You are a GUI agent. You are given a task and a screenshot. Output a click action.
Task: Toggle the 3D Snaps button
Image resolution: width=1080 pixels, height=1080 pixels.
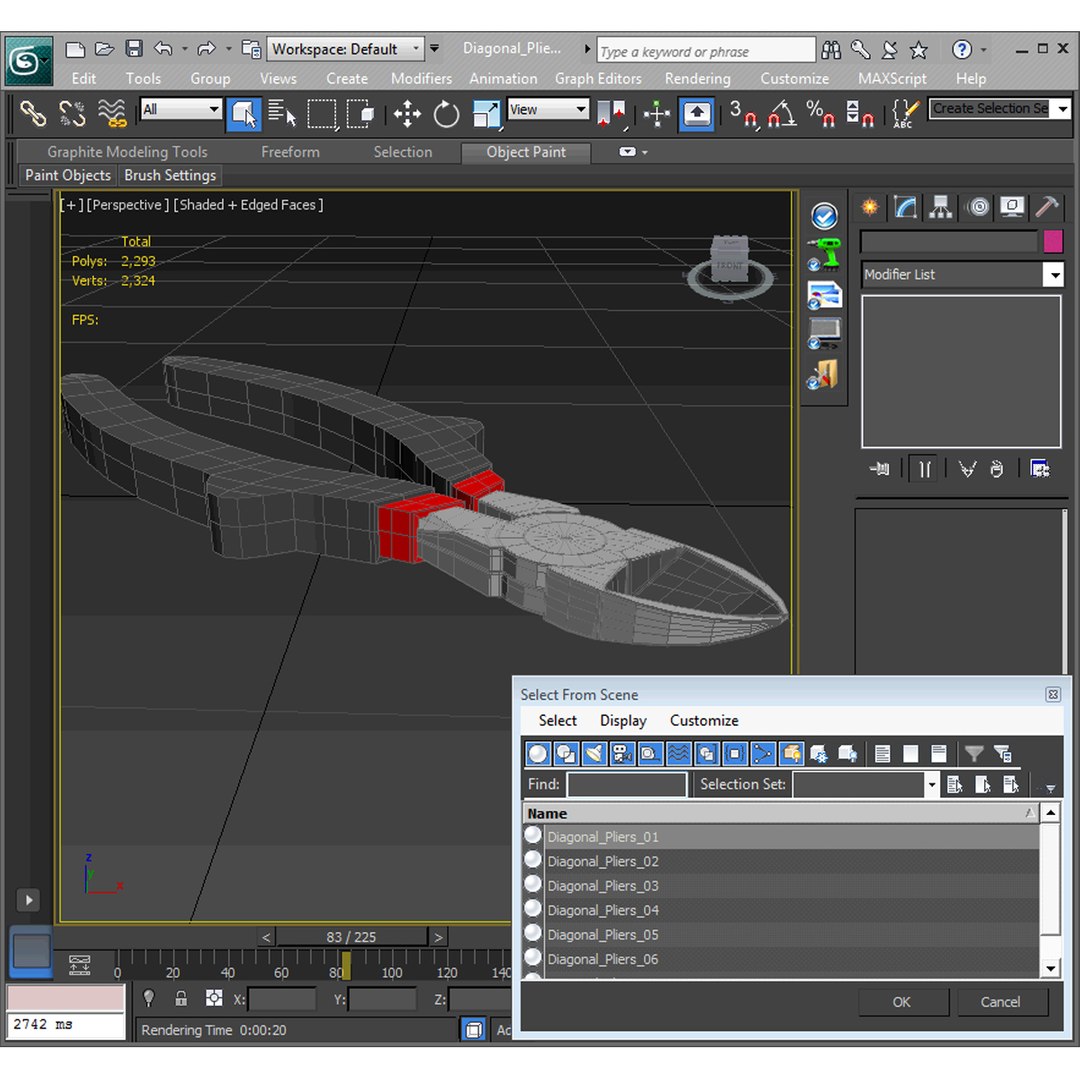(x=743, y=114)
